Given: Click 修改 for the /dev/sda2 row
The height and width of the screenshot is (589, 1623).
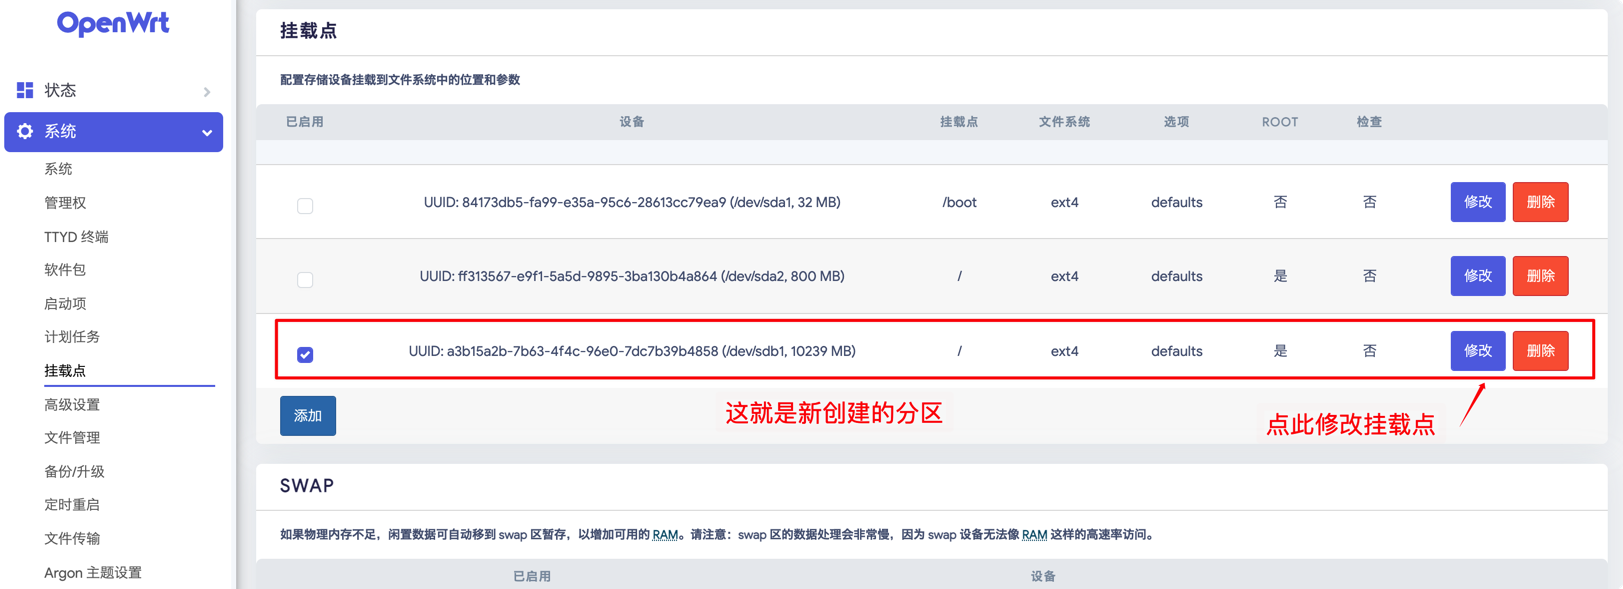Looking at the screenshot, I should [1477, 276].
